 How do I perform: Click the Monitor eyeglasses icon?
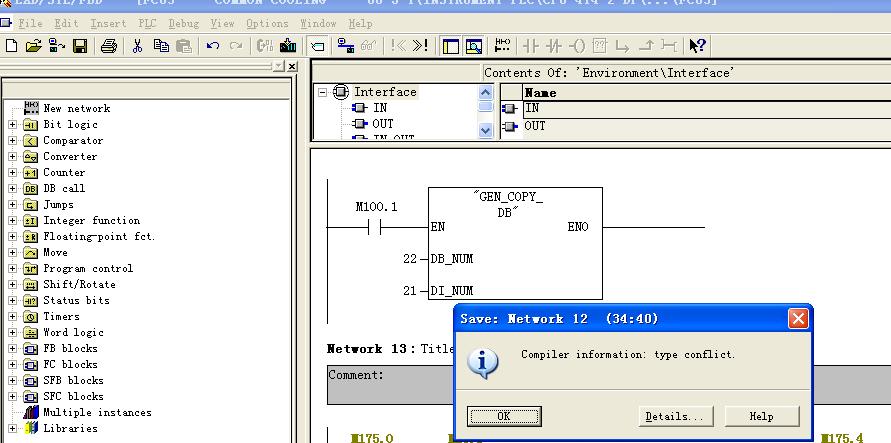[368, 46]
